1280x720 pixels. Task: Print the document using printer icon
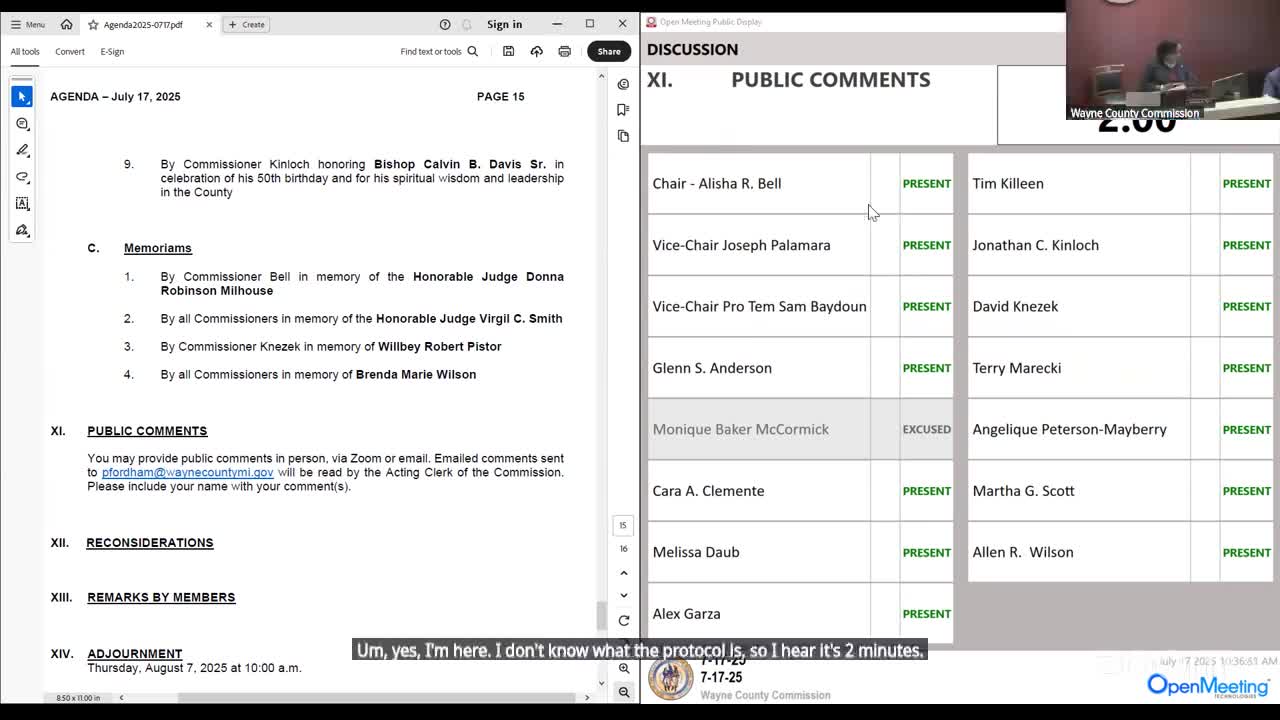click(x=564, y=51)
